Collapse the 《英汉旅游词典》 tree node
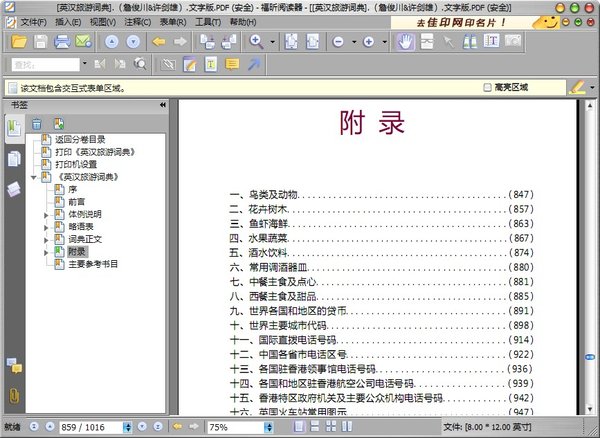Viewport: 600px width, 438px height. (x=34, y=177)
